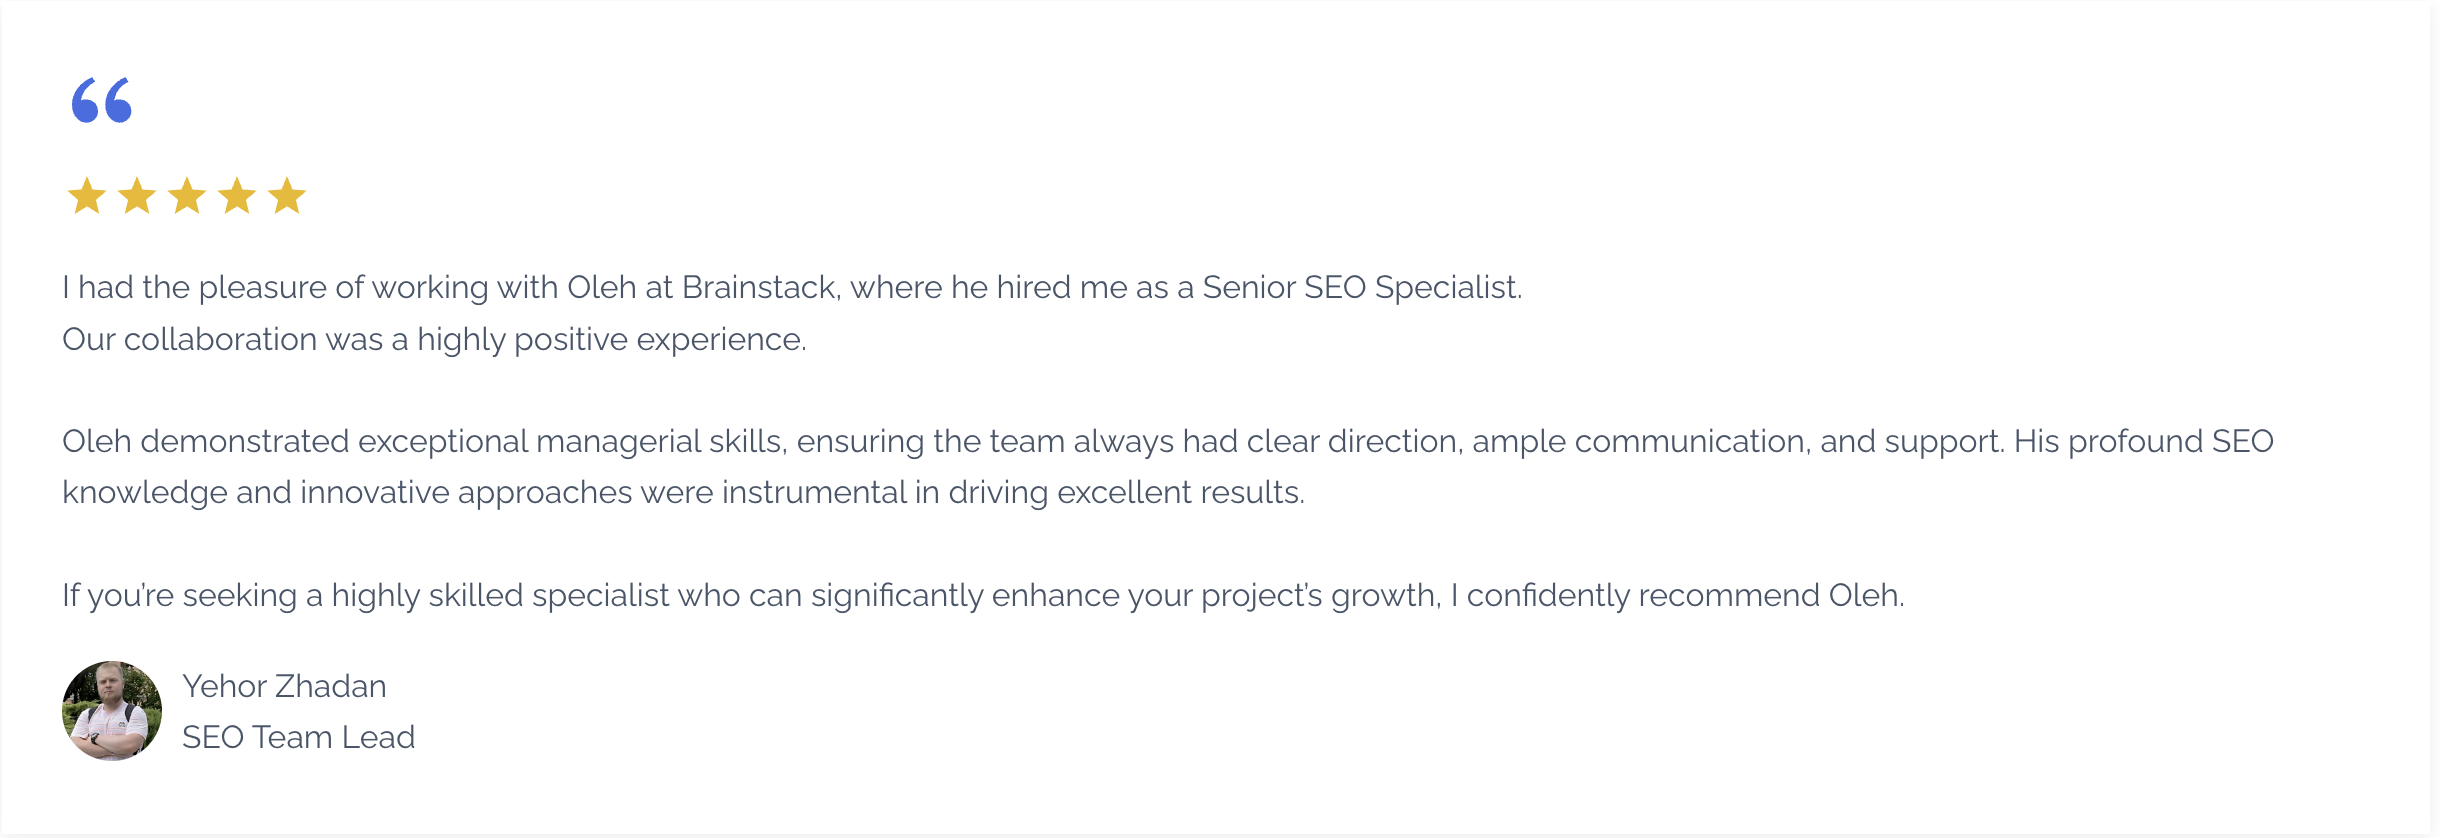Screen dimensions: 2440x838
Task: Click the blue quotation mark icon
Action: point(102,100)
